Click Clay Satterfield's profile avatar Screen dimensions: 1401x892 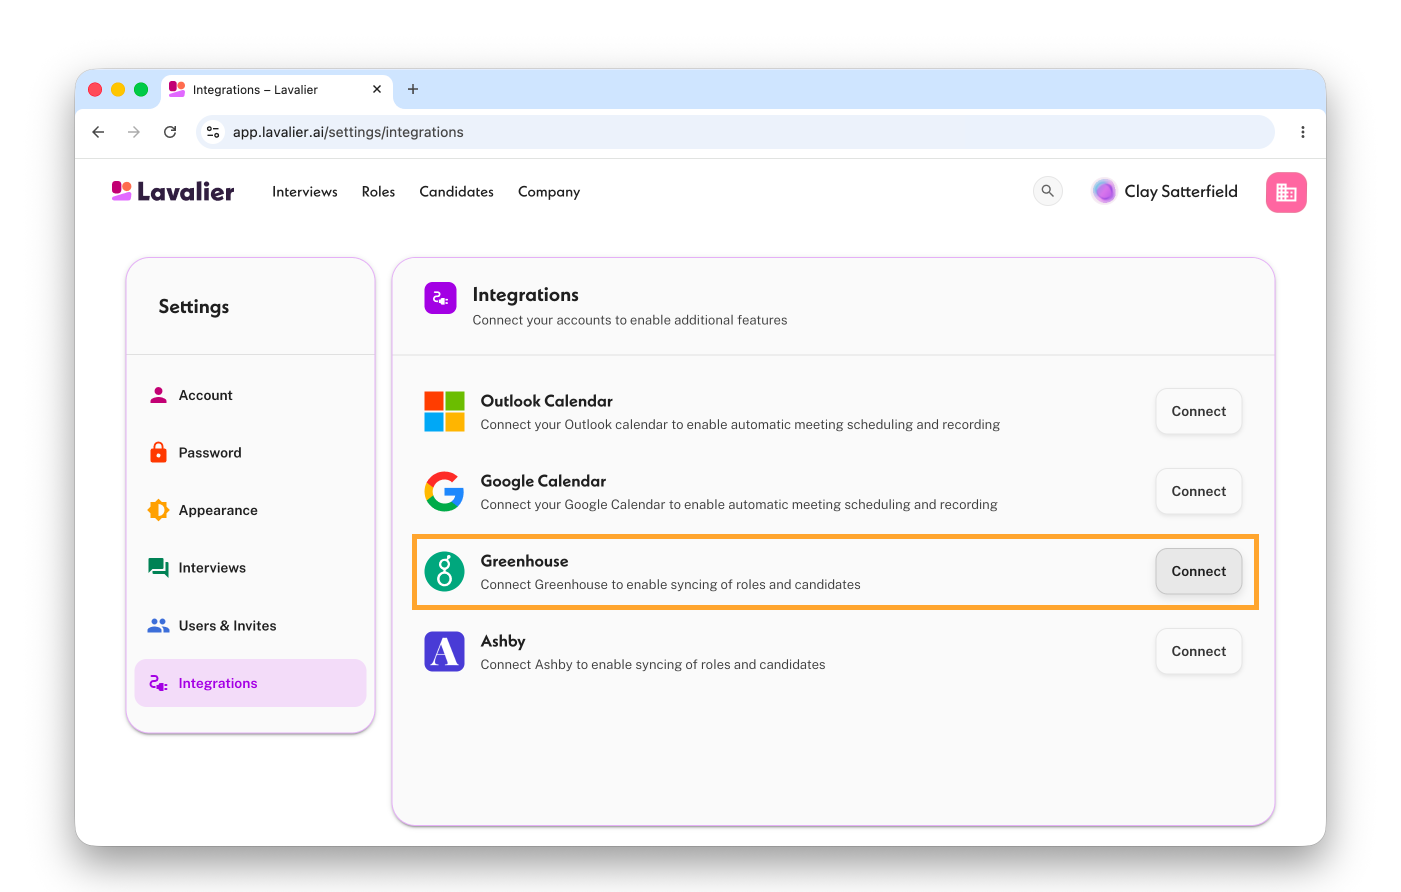(1104, 191)
